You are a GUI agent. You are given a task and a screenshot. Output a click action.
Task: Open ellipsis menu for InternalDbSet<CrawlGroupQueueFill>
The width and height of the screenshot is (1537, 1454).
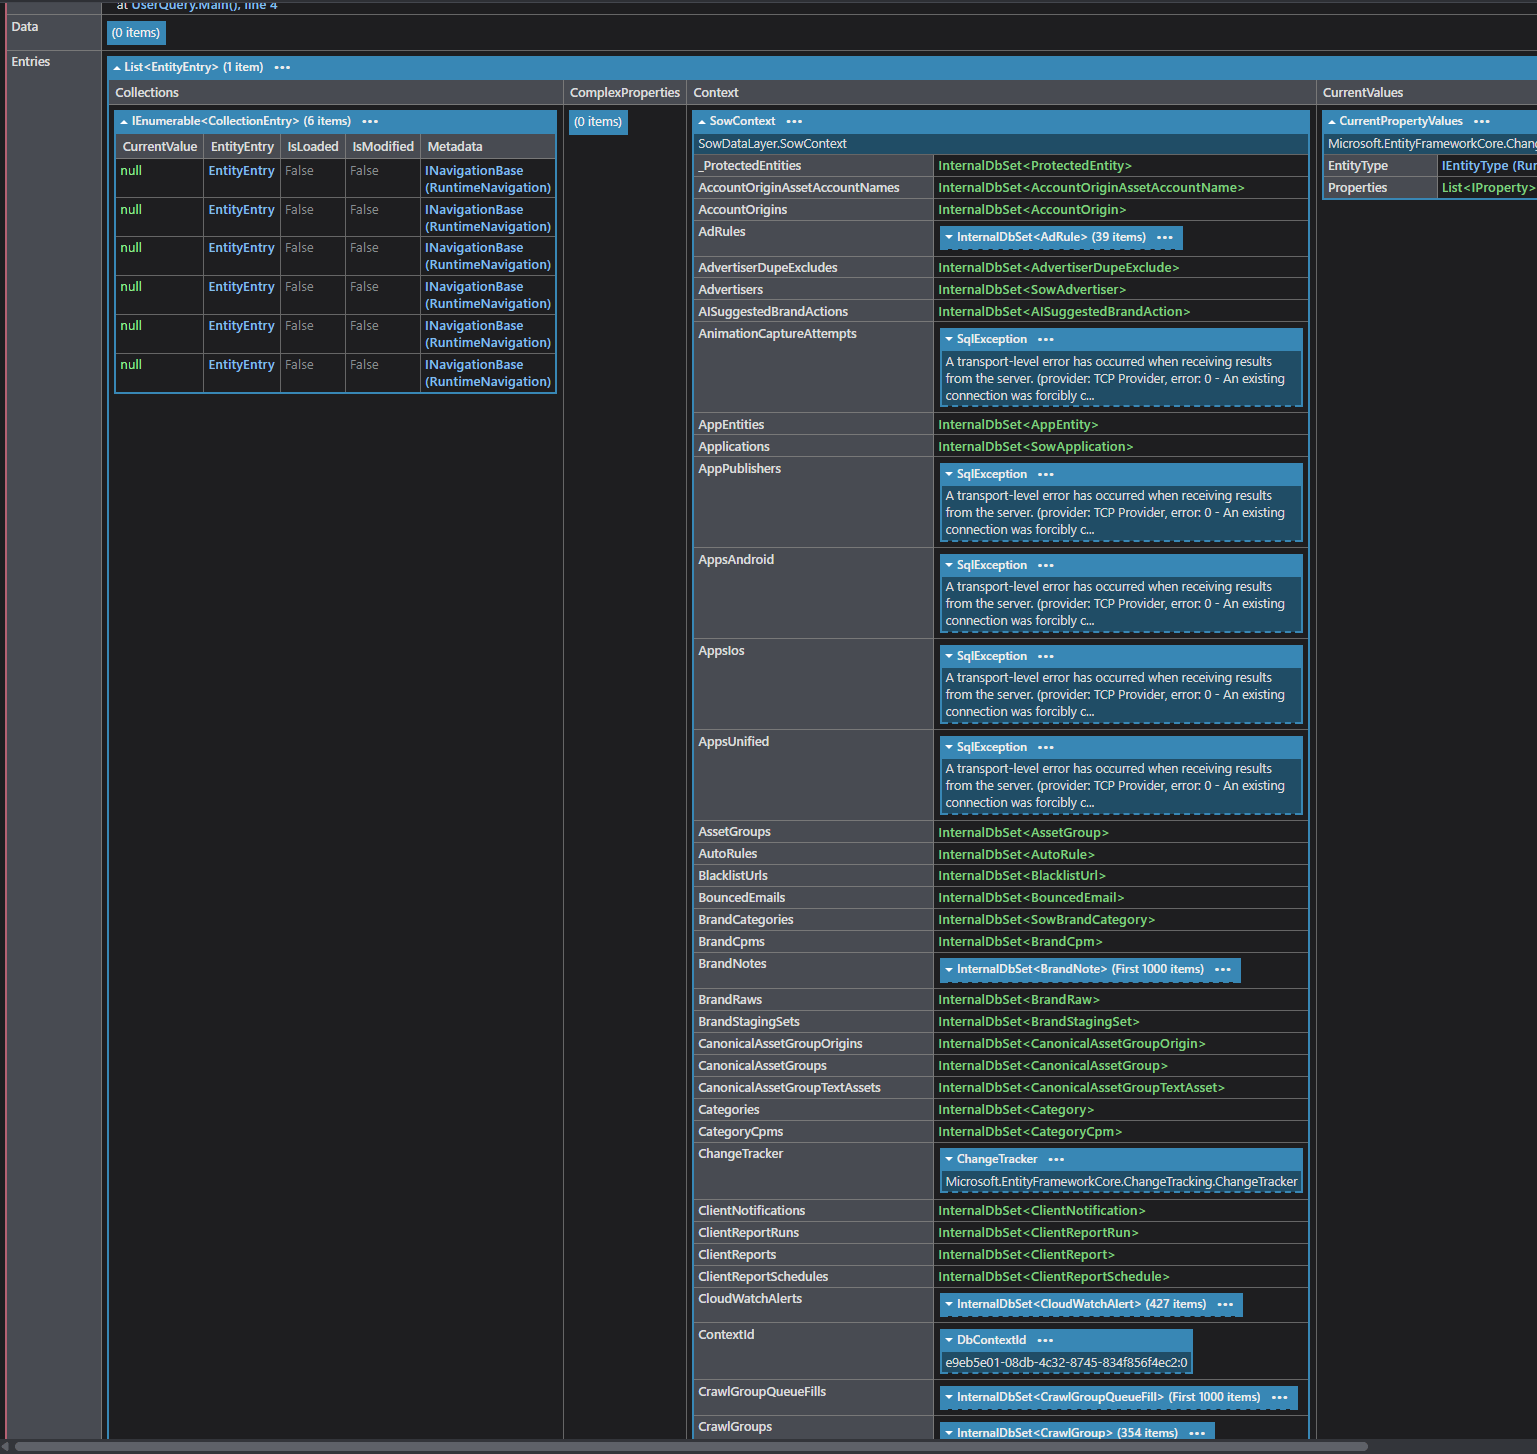point(1279,1398)
